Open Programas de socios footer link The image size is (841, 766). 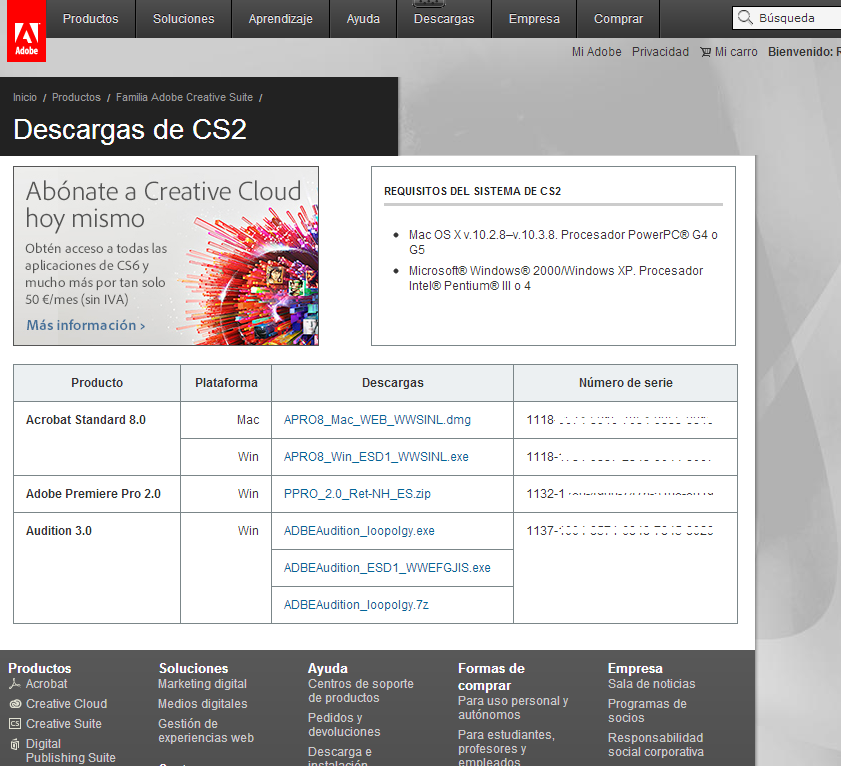647,711
